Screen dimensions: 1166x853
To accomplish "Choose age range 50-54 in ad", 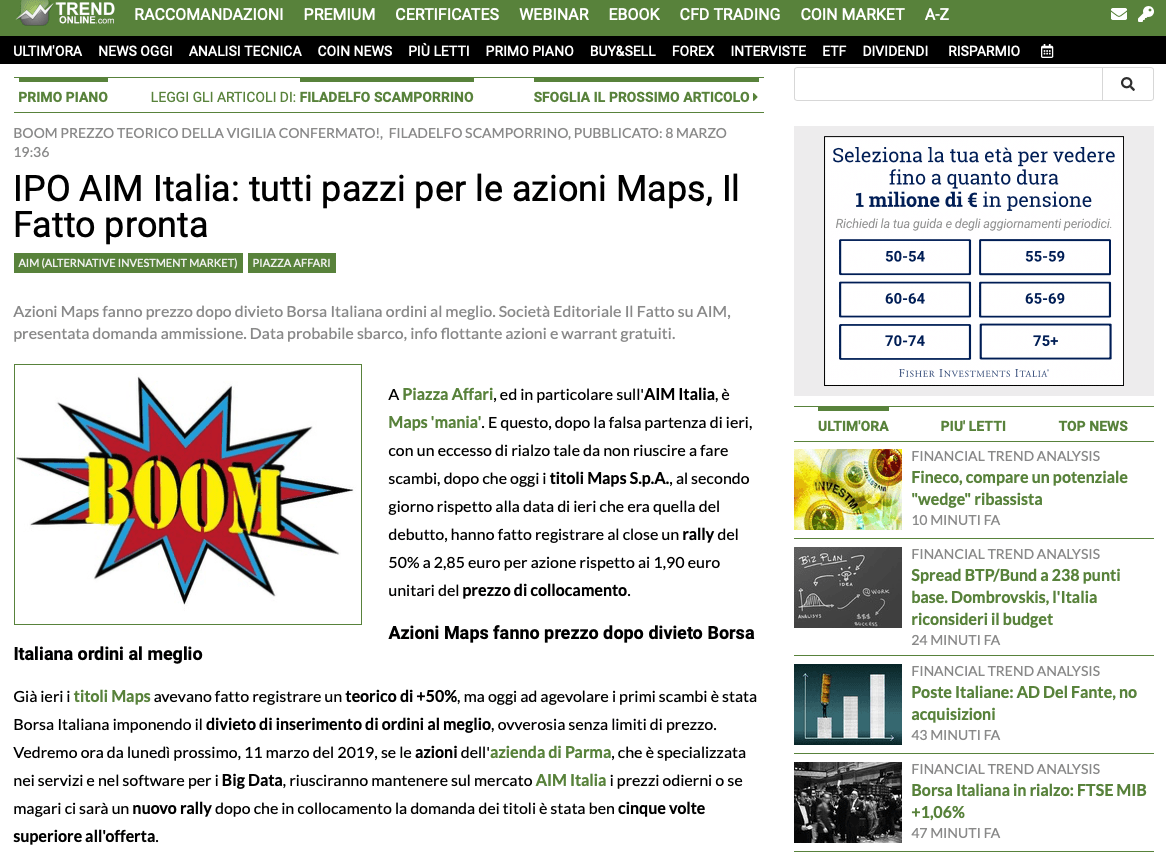I will click(x=905, y=257).
